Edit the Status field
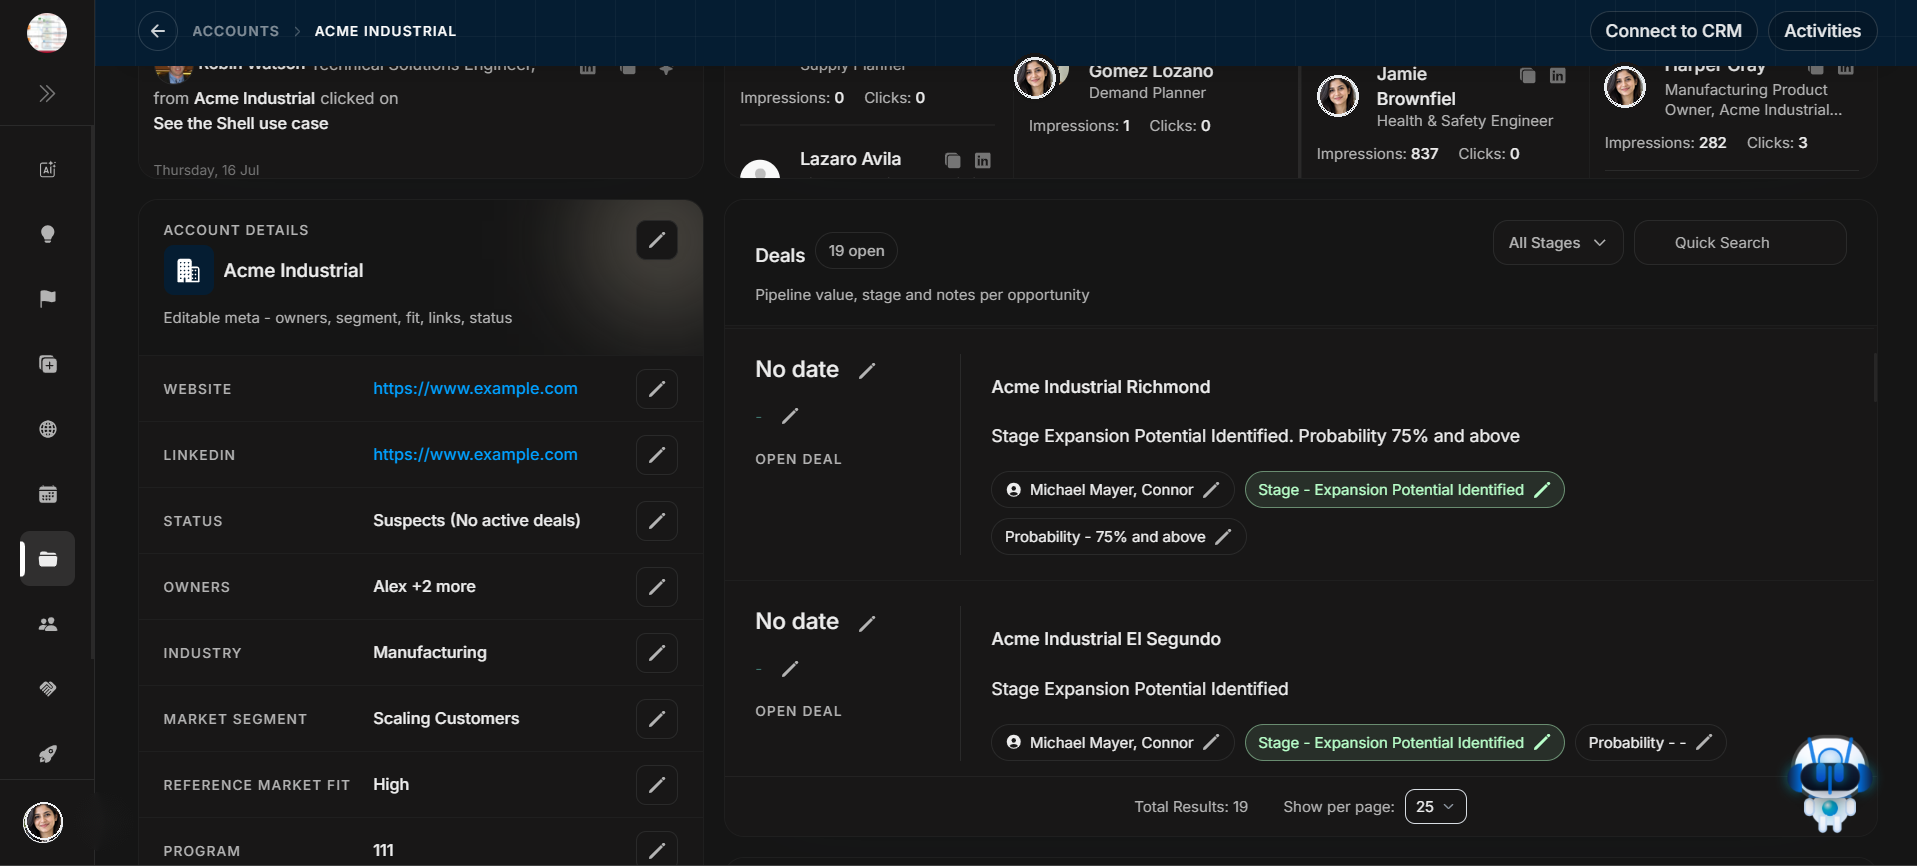 point(657,521)
